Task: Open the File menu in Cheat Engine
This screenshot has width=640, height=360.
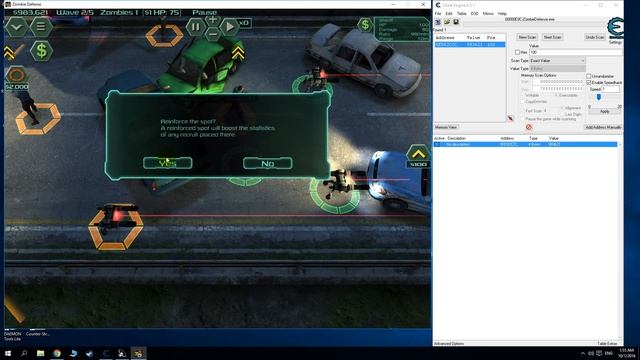Action: [438, 13]
